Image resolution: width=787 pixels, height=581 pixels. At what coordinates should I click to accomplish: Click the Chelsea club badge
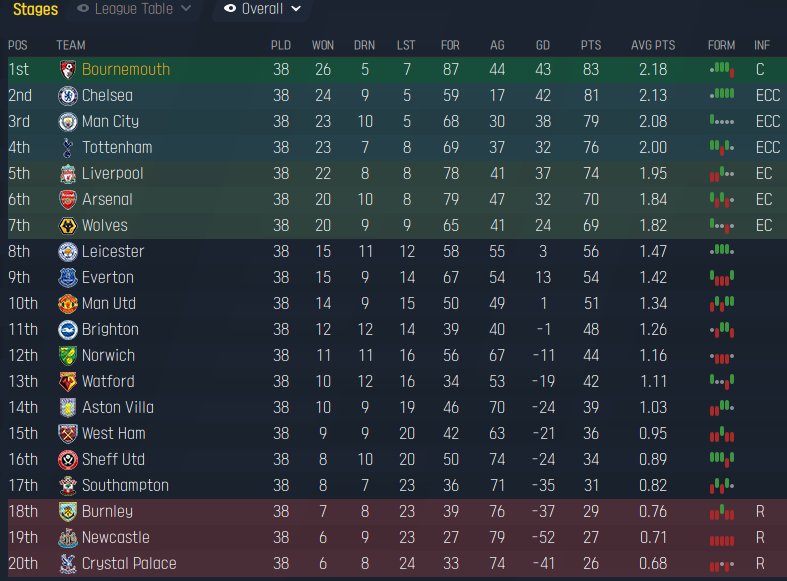point(68,96)
